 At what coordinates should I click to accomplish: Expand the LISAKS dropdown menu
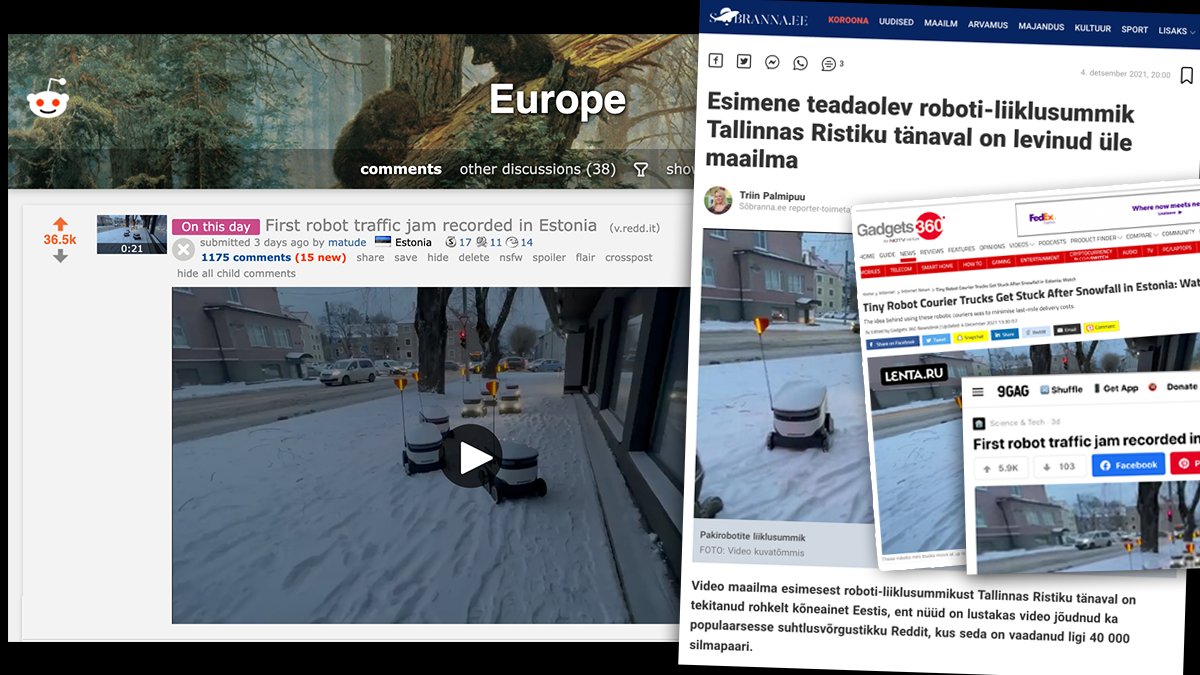[1178, 32]
